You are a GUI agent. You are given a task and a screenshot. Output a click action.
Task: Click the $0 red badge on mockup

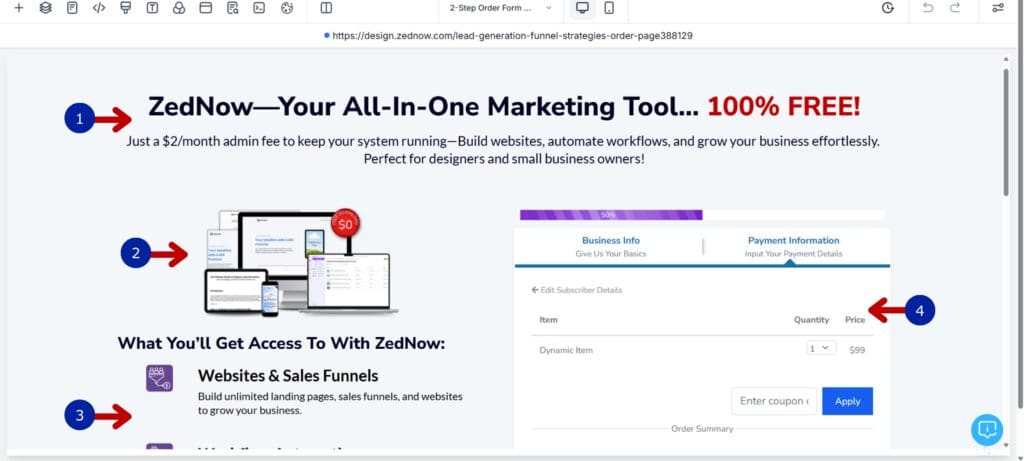(x=345, y=224)
